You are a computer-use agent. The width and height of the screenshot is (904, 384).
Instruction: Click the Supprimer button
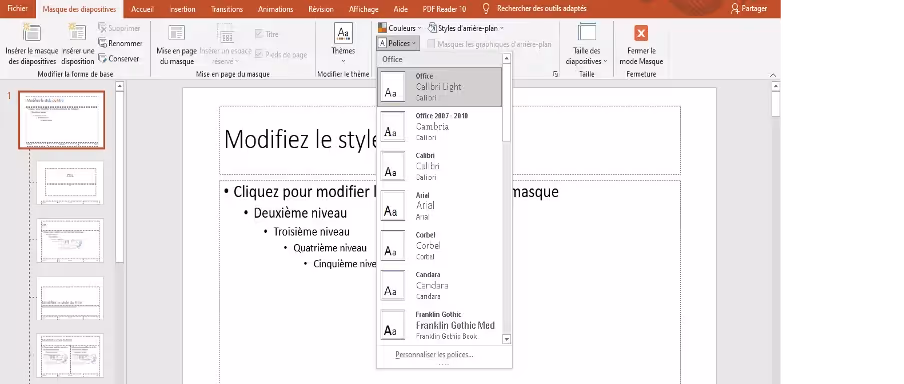point(119,28)
